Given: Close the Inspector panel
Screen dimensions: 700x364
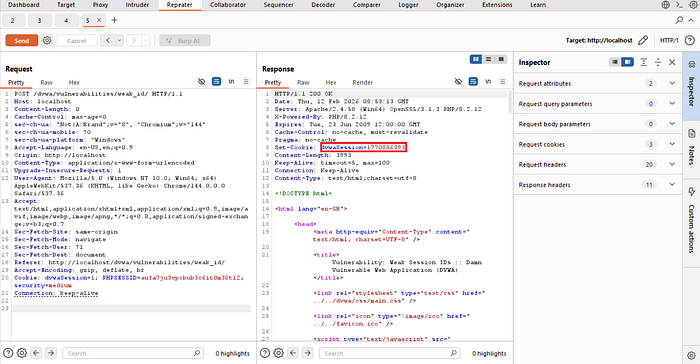Looking at the screenshot, I should click(x=672, y=62).
